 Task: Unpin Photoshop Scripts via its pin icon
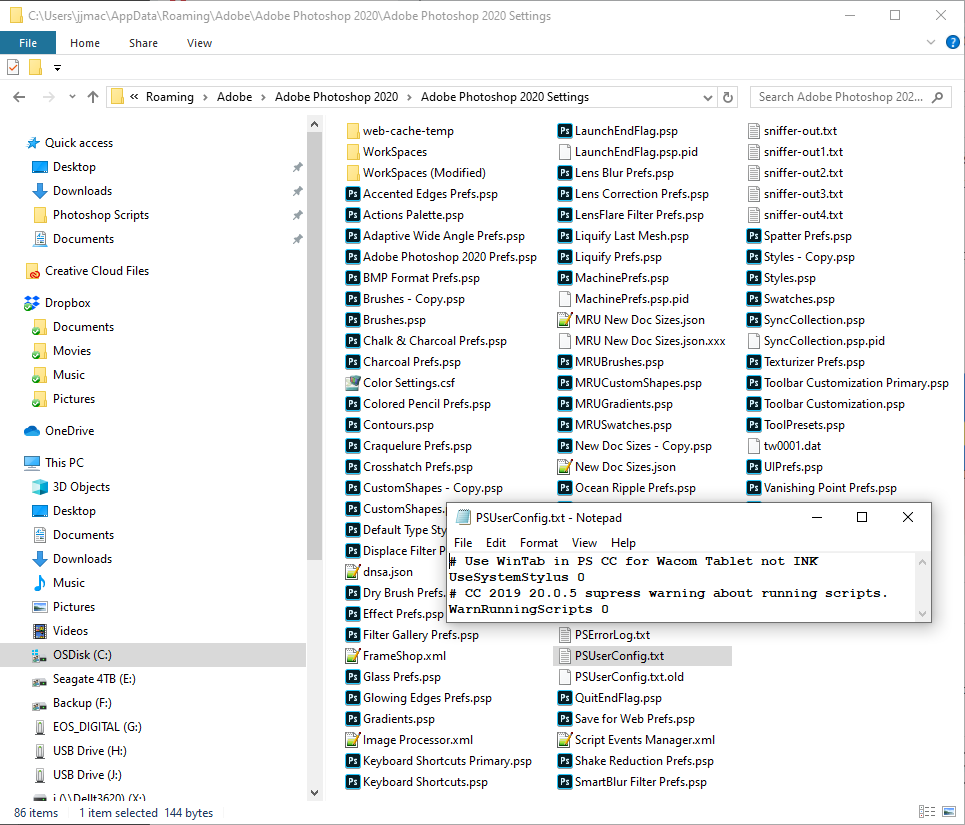click(x=297, y=215)
